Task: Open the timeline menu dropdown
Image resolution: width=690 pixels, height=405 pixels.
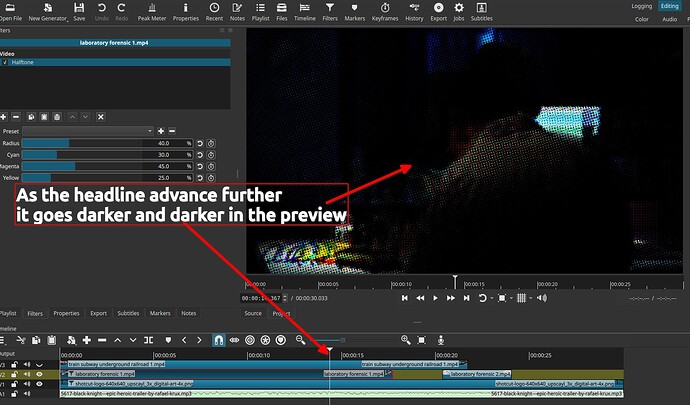Action: click(5, 340)
